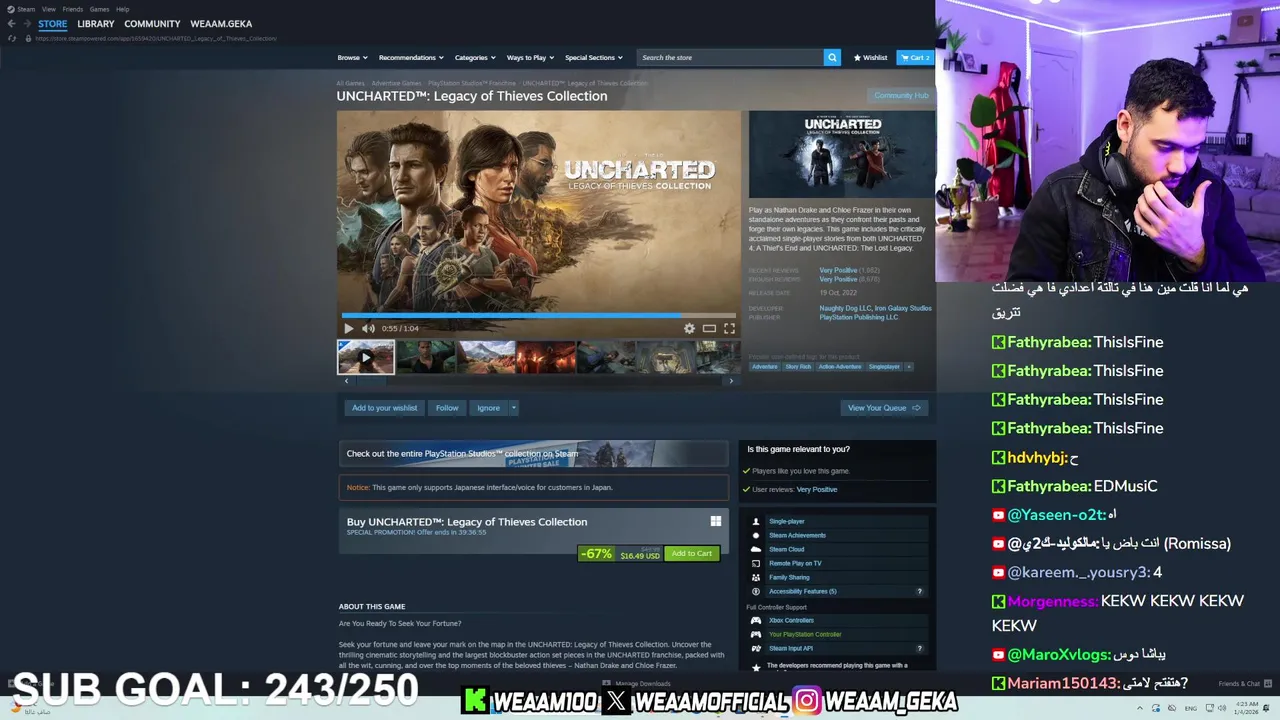Open the Help menu
Viewport: 1280px width, 720px height.
pos(122,9)
